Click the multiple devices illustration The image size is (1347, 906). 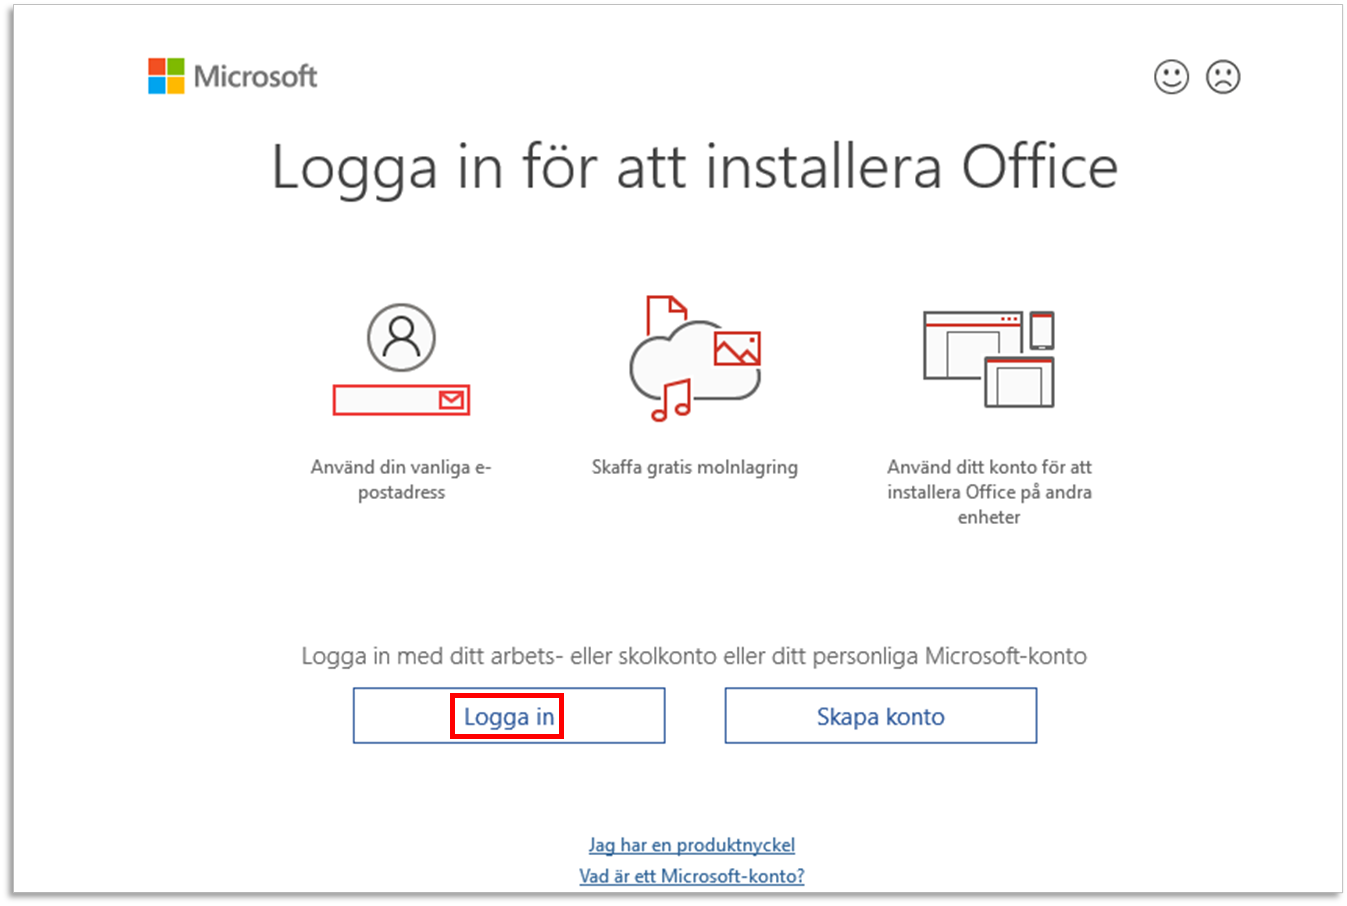pyautogui.click(x=989, y=359)
